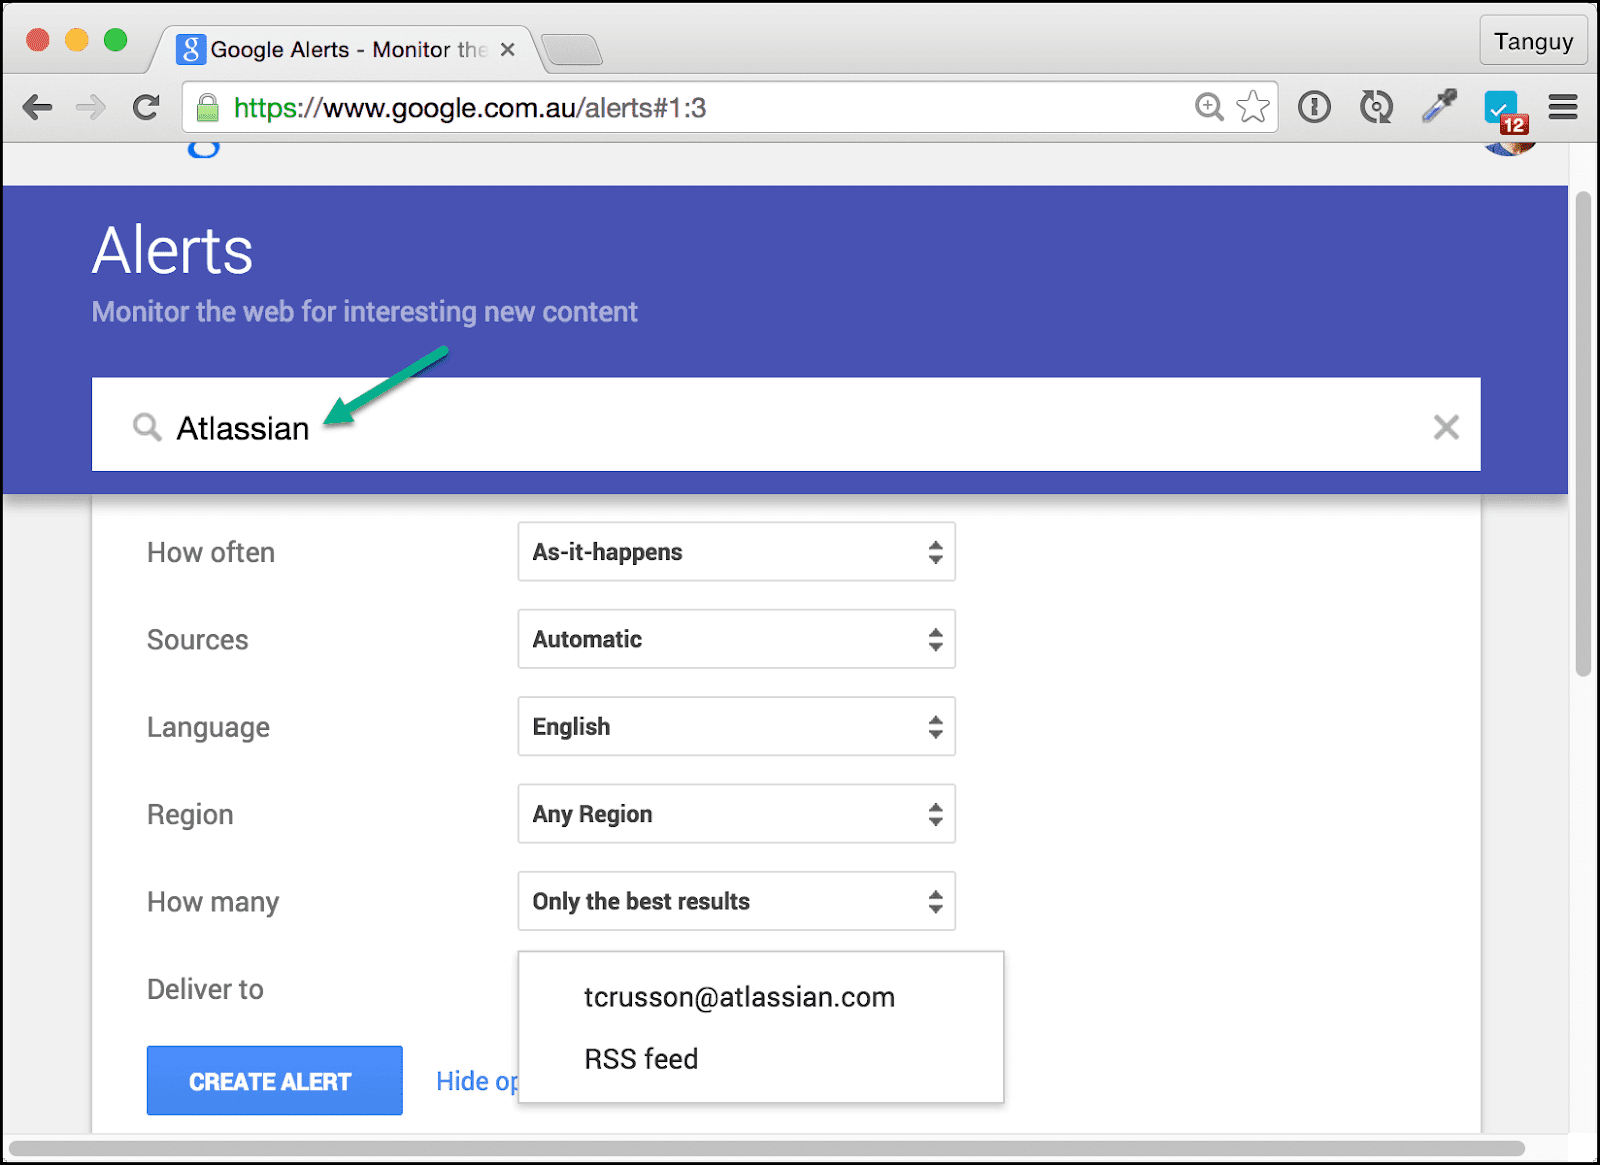
Task: Open the checkmark extension with badge 12
Action: [1502, 108]
